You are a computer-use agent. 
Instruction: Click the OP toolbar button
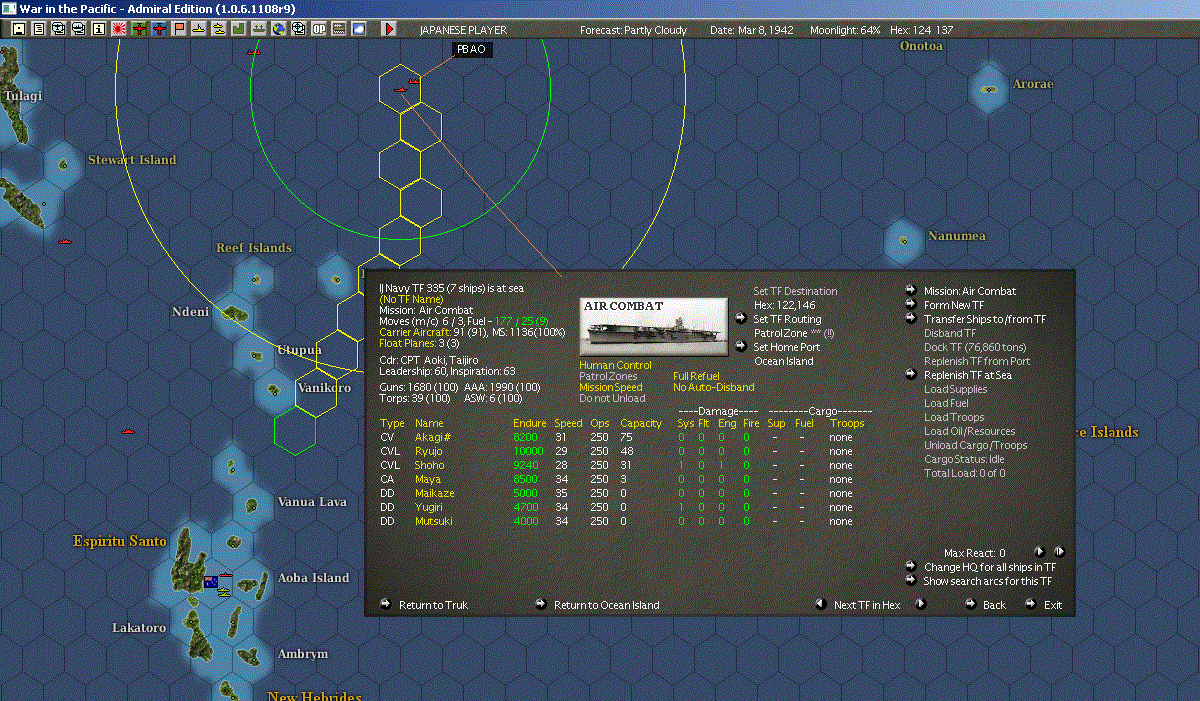319,29
